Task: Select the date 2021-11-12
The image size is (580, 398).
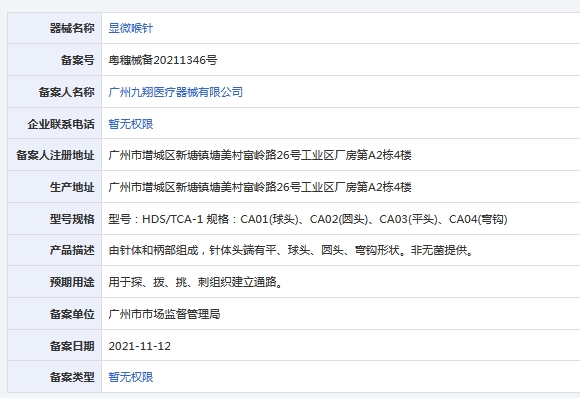Action: 139,346
